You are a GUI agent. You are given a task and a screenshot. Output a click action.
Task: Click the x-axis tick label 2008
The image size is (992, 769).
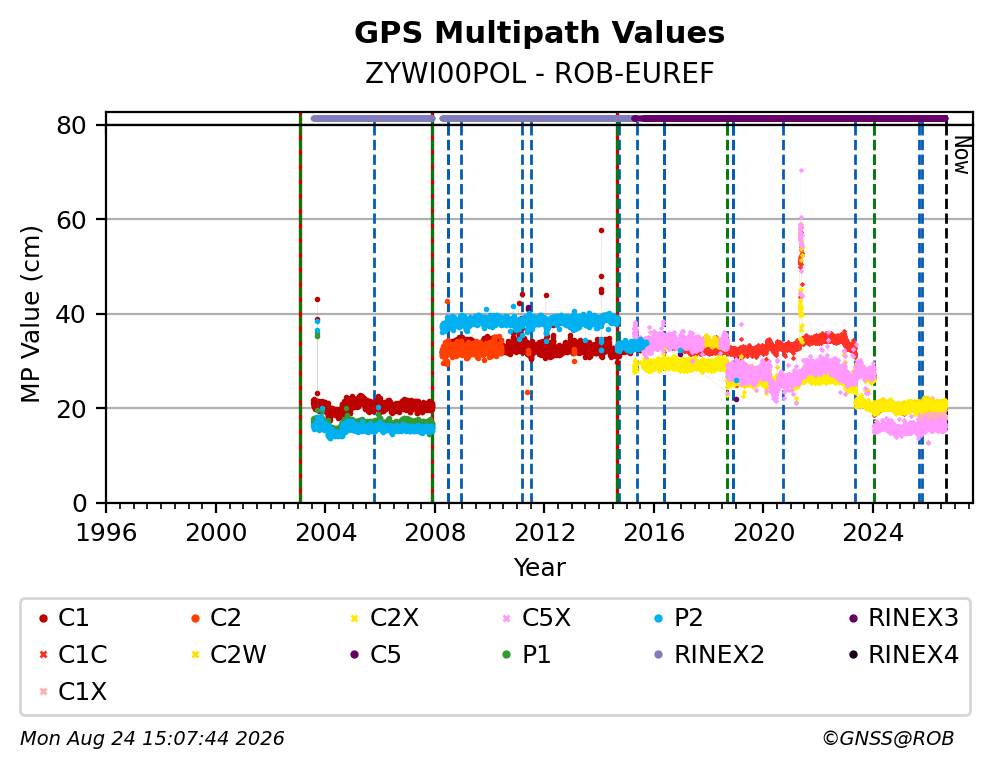click(435, 533)
